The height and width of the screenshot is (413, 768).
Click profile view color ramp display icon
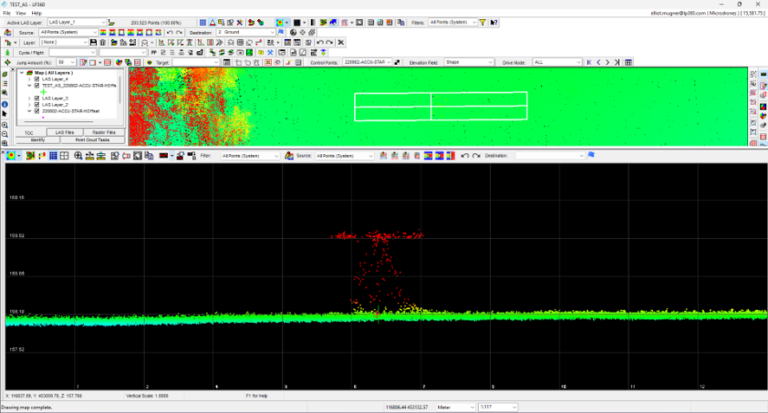pos(11,156)
